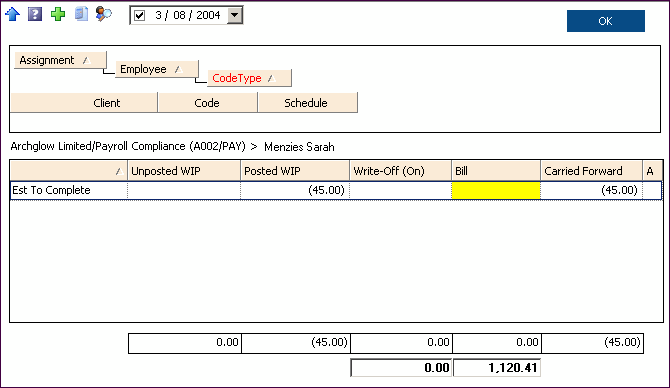
Task: Click the Posted WIP column header
Action: coord(295,171)
